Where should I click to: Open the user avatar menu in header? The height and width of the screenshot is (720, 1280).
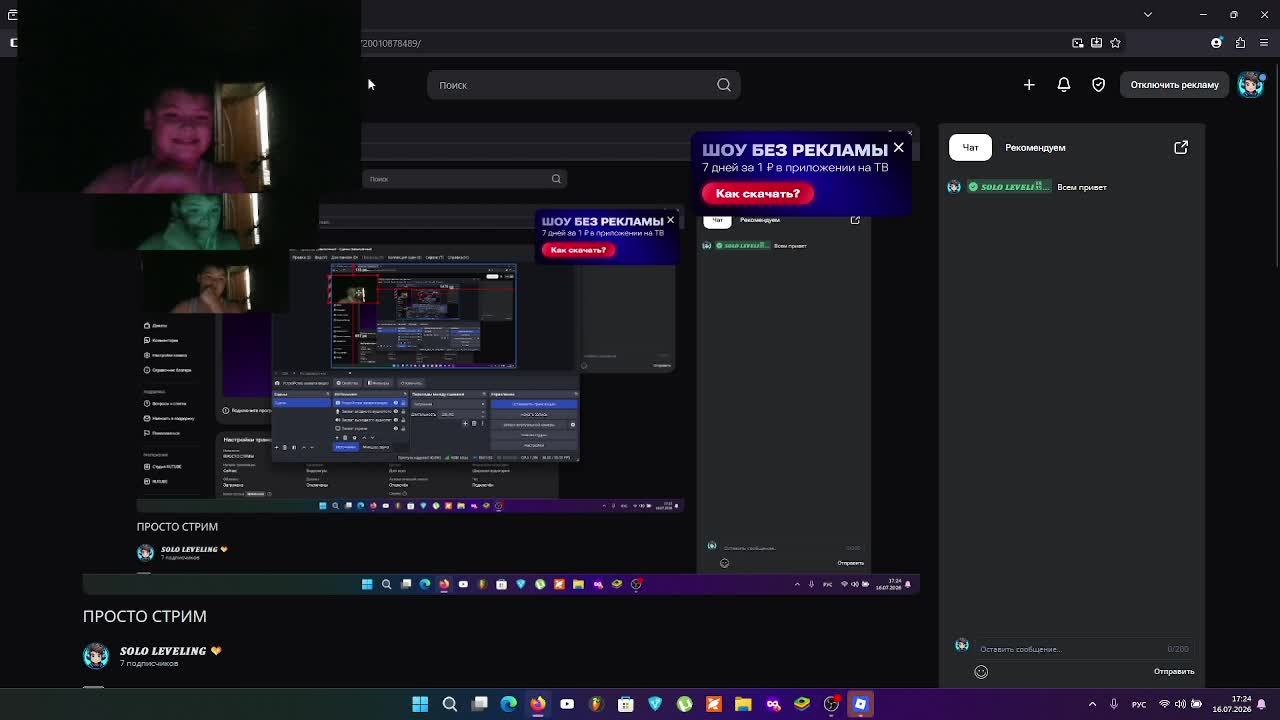1250,85
